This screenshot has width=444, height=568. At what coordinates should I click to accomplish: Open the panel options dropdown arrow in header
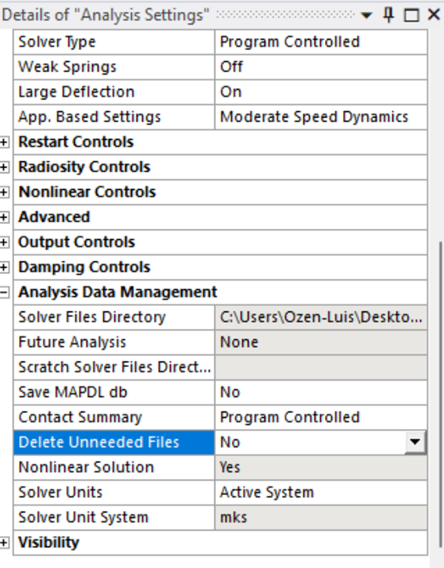366,16
